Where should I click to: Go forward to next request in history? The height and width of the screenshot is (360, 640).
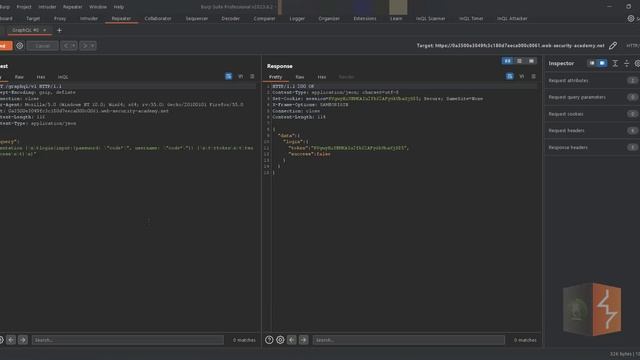84,46
